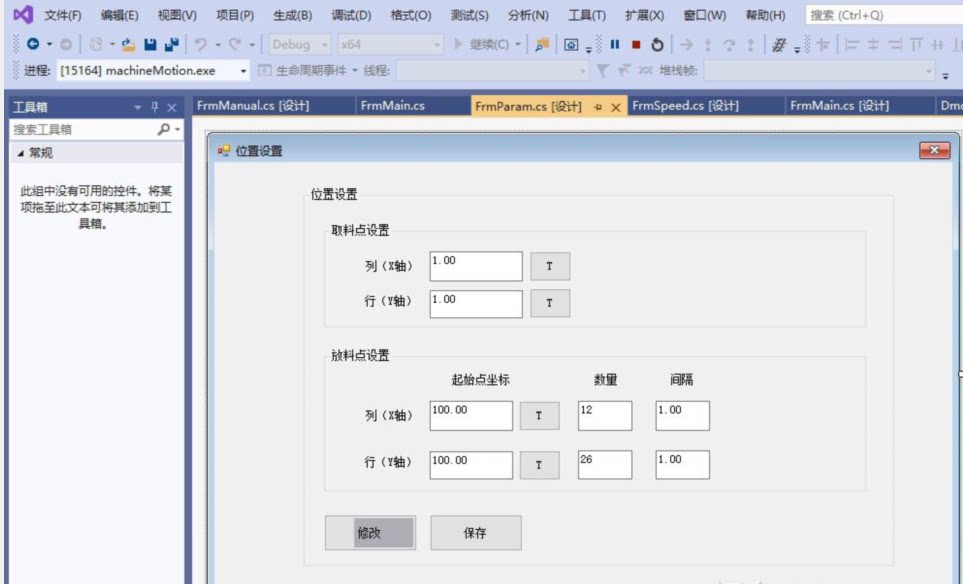The height and width of the screenshot is (584, 963).
Task: Click the Visual Studio logo icon
Action: click(x=22, y=15)
